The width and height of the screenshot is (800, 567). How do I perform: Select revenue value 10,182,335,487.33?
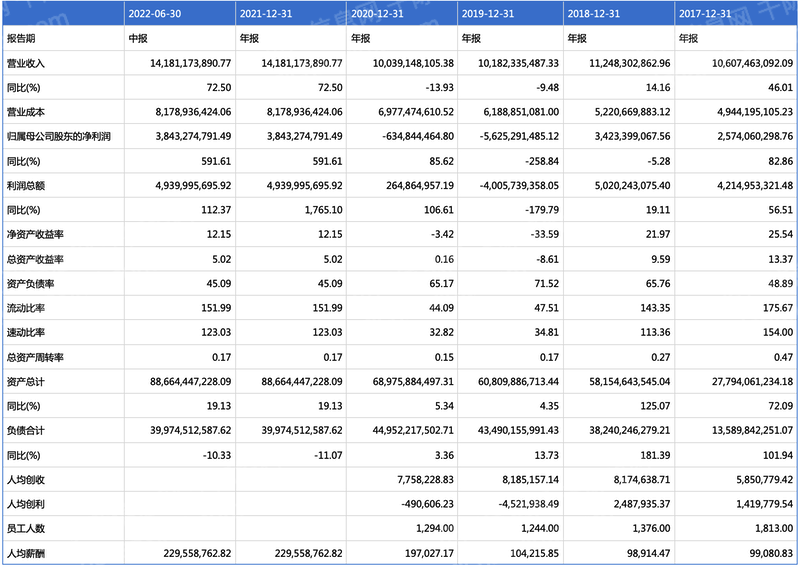(x=518, y=63)
